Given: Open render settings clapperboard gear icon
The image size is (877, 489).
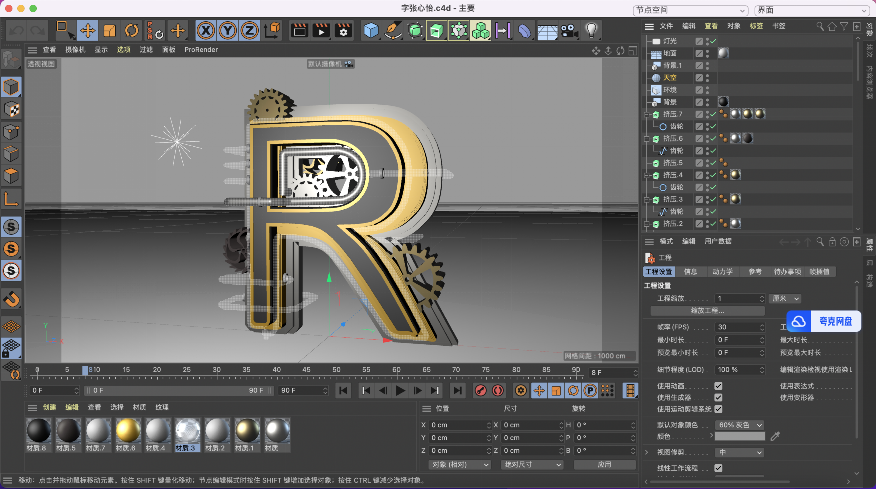Looking at the screenshot, I should coord(343,31).
